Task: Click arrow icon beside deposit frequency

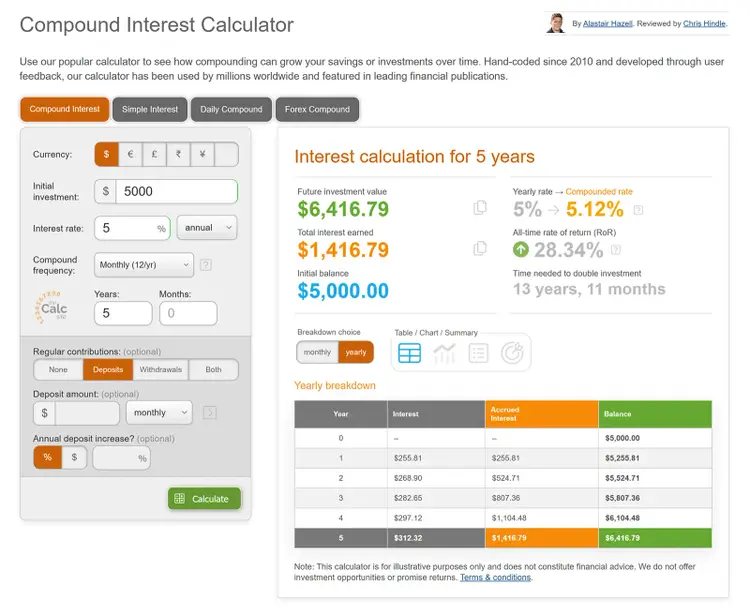Action: pyautogui.click(x=210, y=413)
